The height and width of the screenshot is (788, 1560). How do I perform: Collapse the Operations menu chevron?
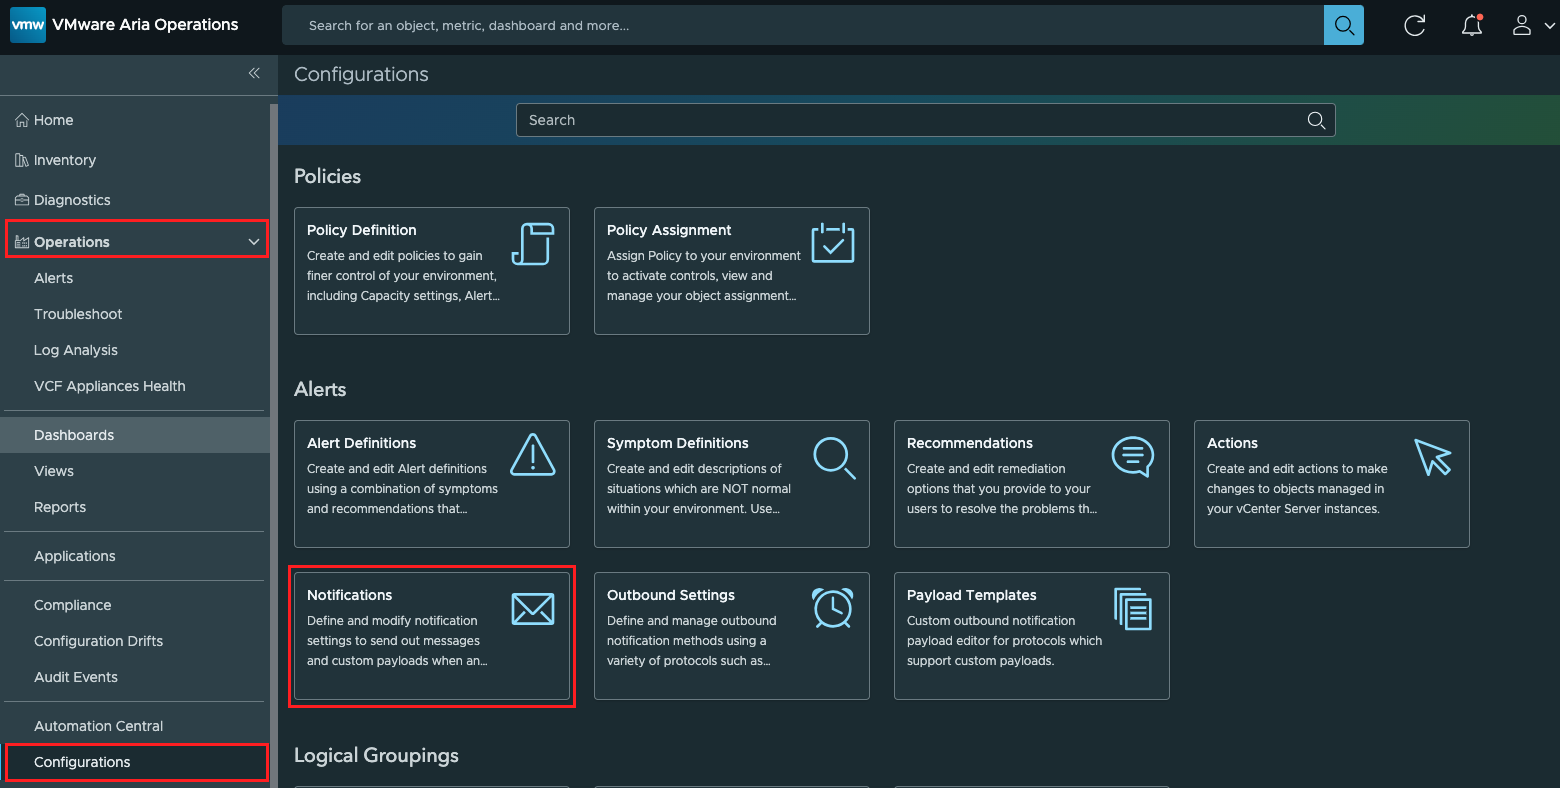pyautogui.click(x=254, y=242)
